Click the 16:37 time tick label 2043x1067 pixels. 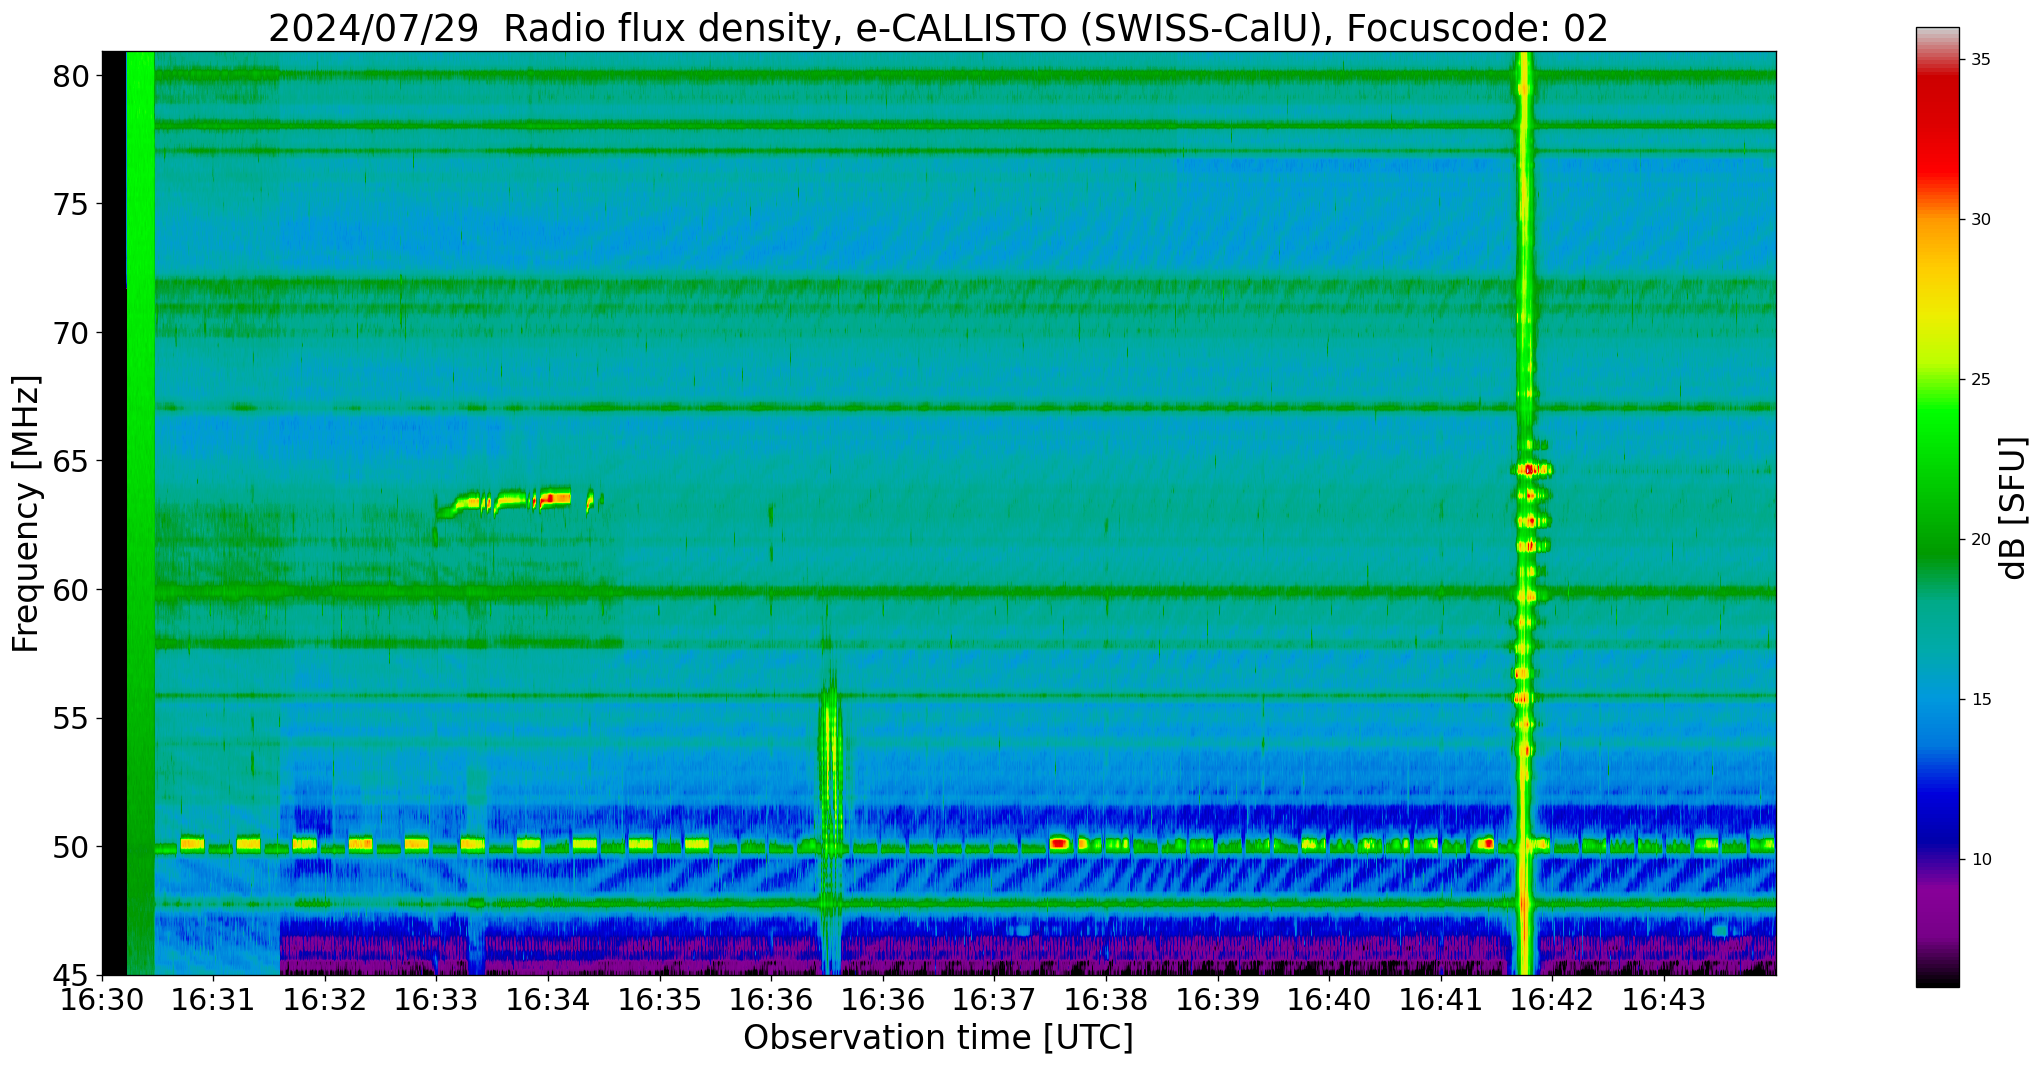[x=994, y=1000]
